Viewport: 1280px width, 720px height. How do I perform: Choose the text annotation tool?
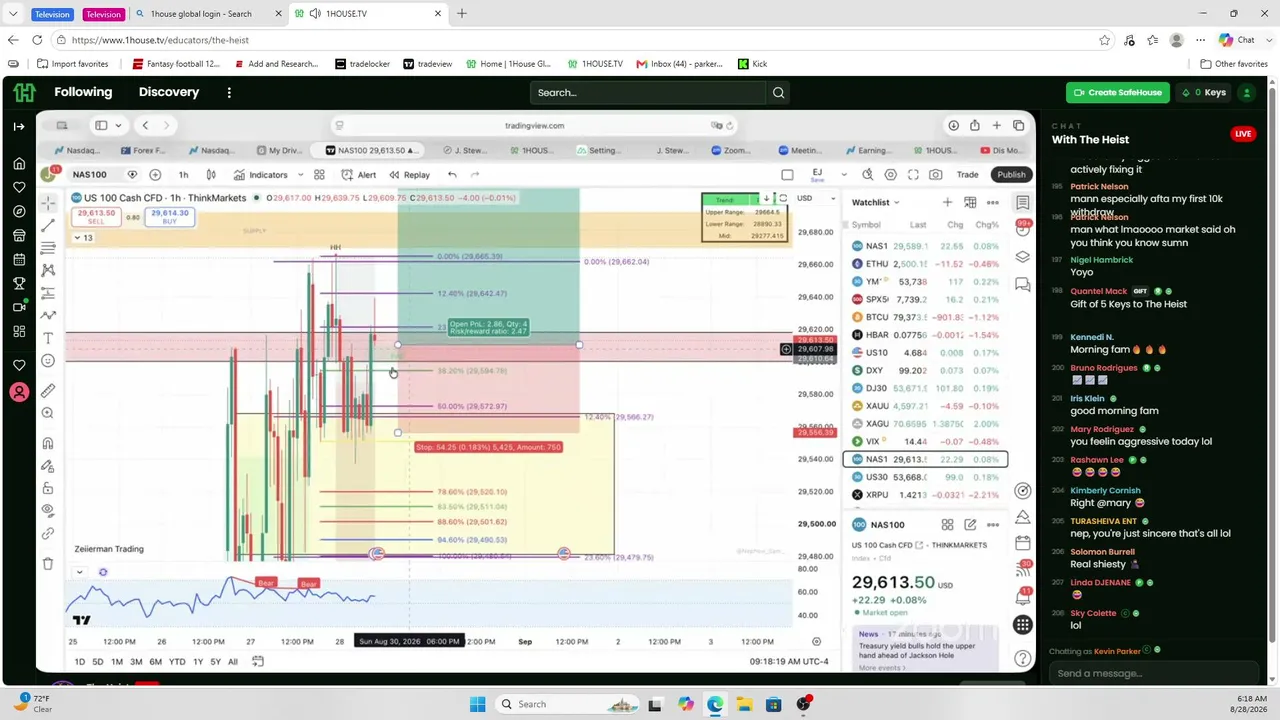[48, 338]
